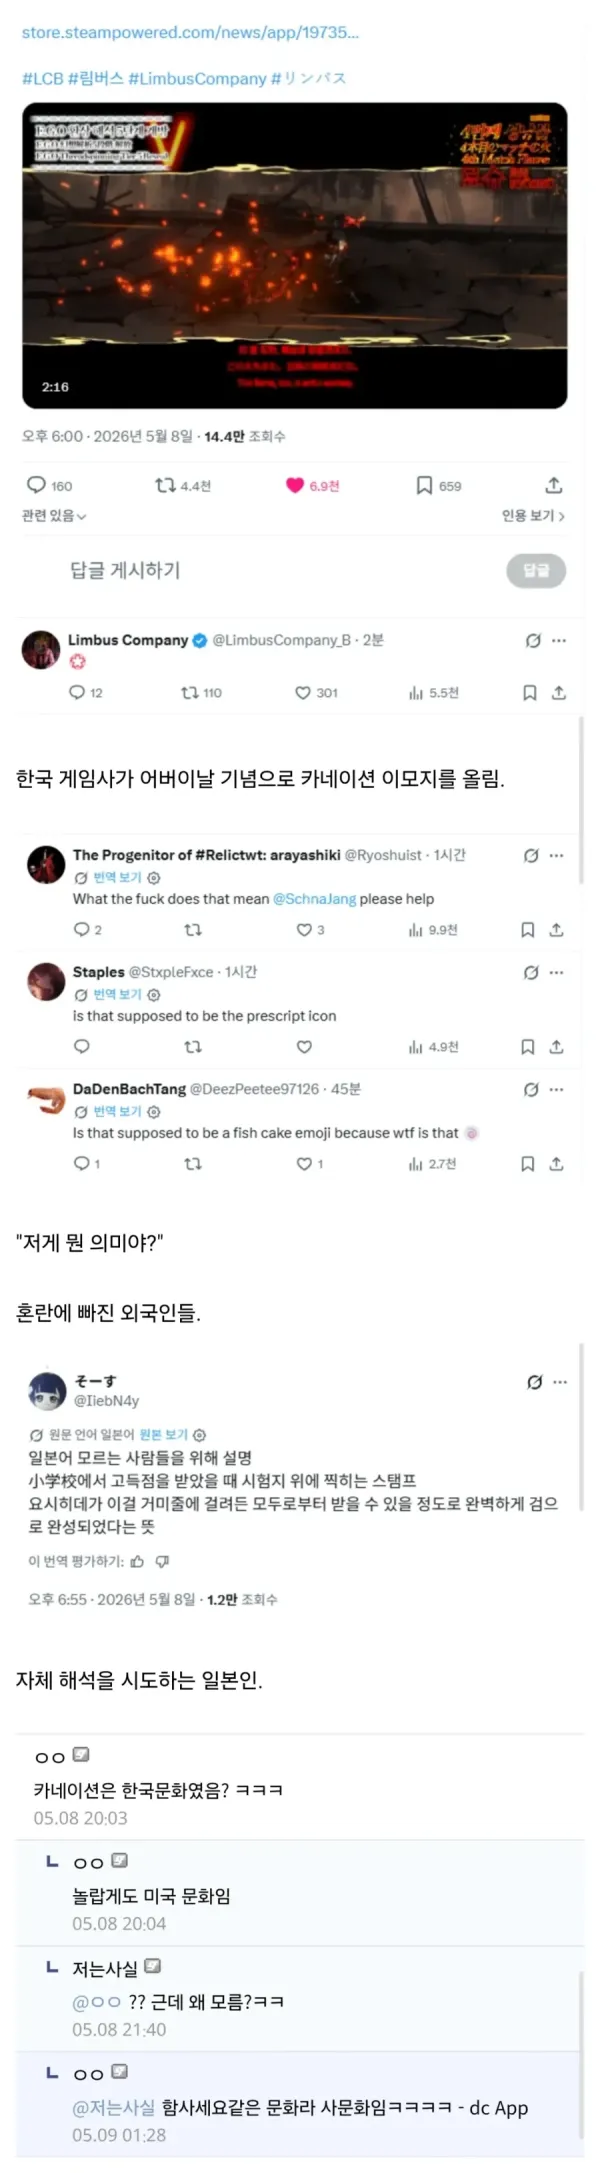
Task: Like the Staples reply about prescript icon
Action: [x=304, y=1046]
